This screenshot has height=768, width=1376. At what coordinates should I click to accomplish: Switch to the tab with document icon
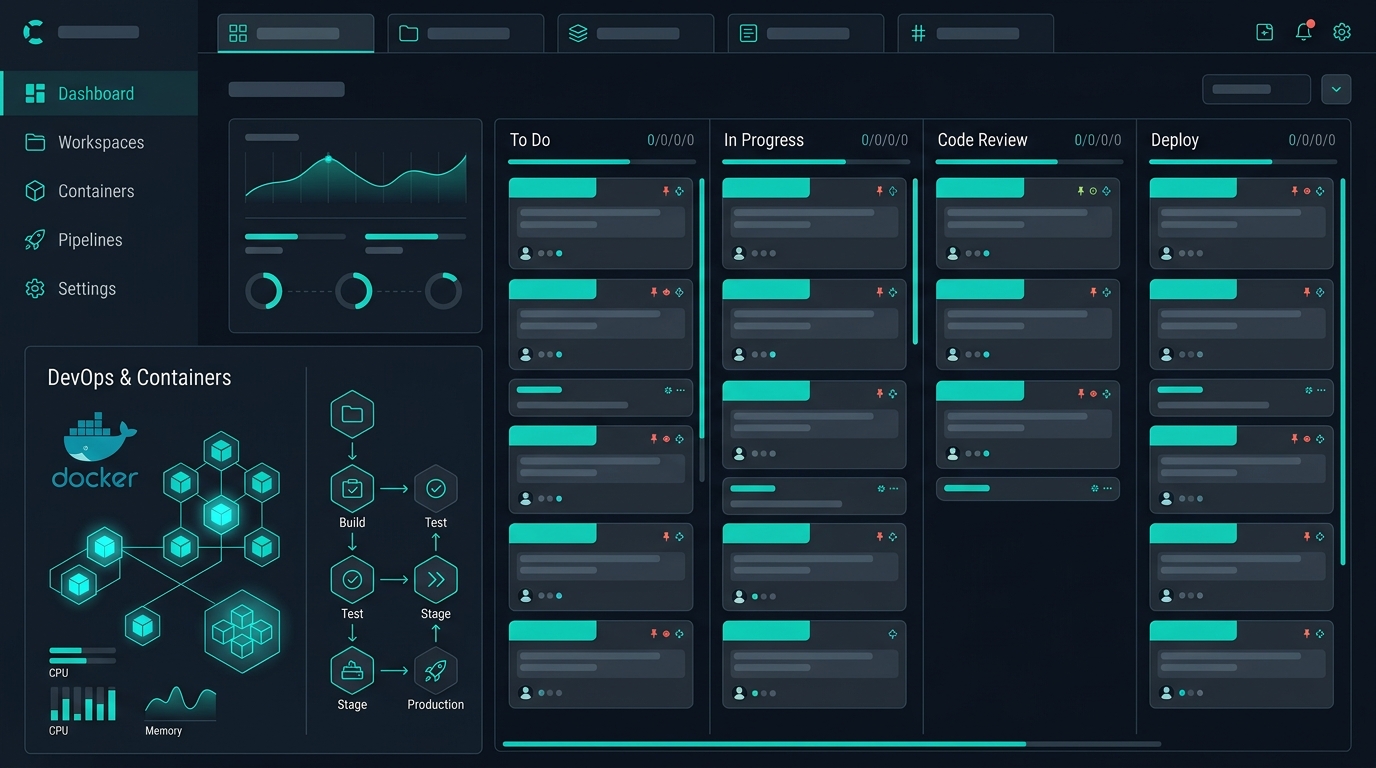coord(806,33)
